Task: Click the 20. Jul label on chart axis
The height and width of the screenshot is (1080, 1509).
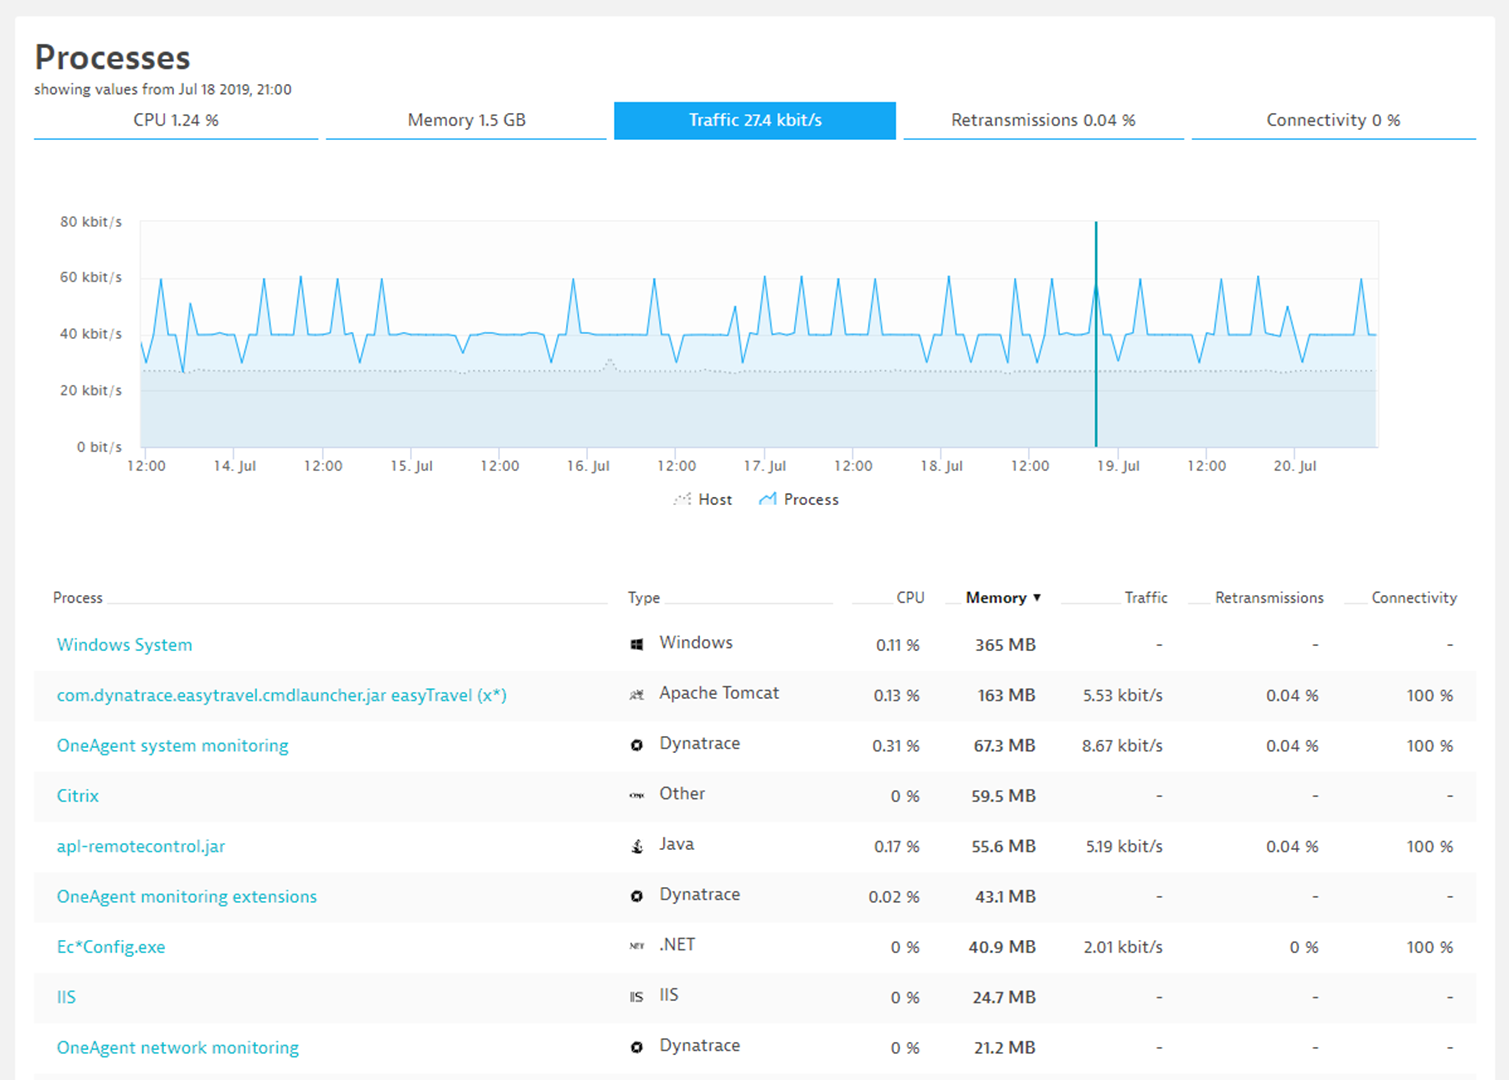Action: click(x=1295, y=466)
